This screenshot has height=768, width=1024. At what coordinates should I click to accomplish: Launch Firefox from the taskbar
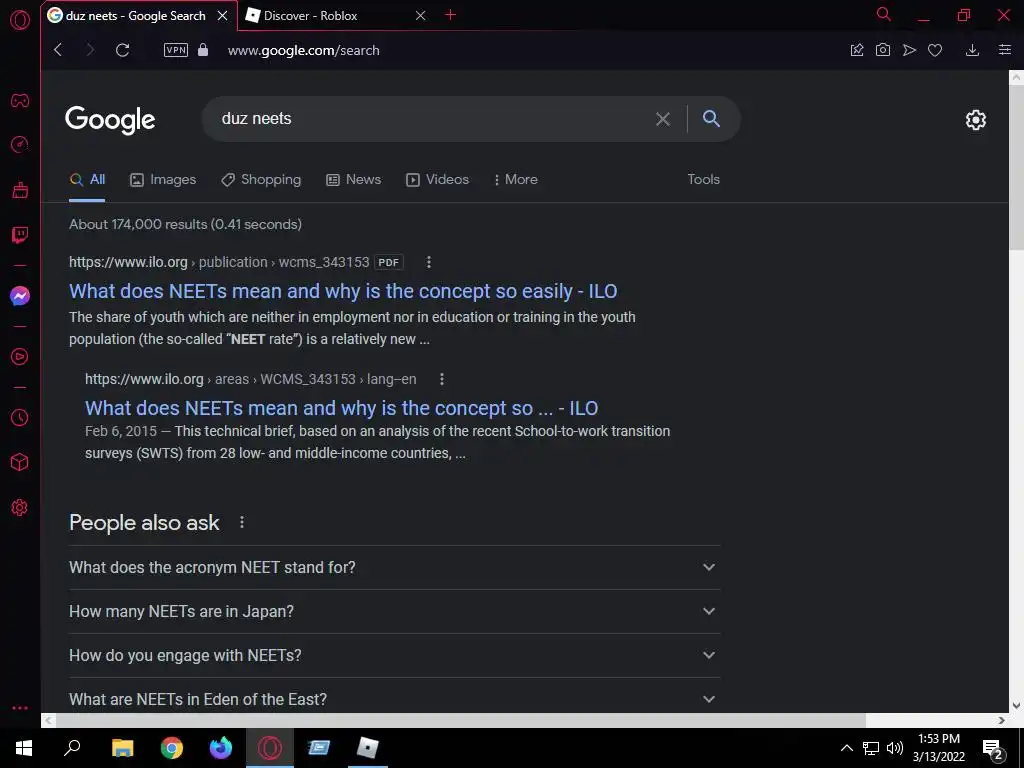point(221,748)
